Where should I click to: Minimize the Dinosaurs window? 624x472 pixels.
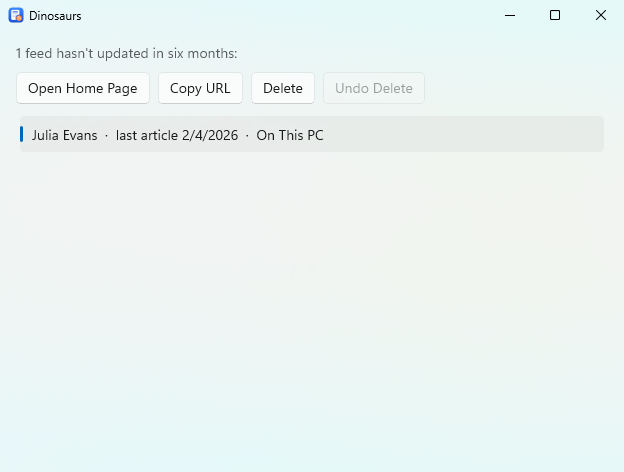click(510, 16)
